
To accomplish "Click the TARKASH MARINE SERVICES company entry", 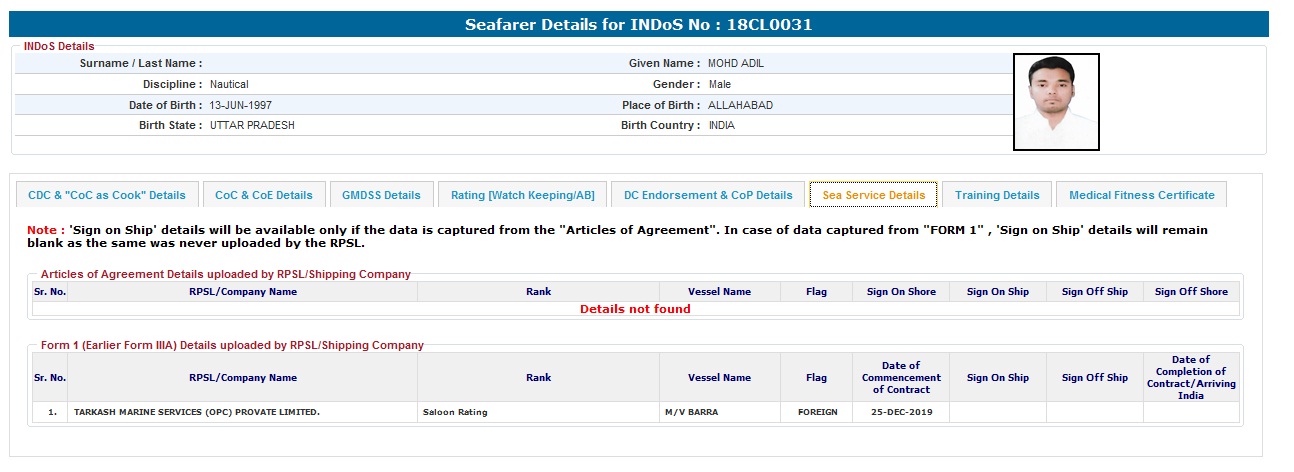I will click(197, 412).
